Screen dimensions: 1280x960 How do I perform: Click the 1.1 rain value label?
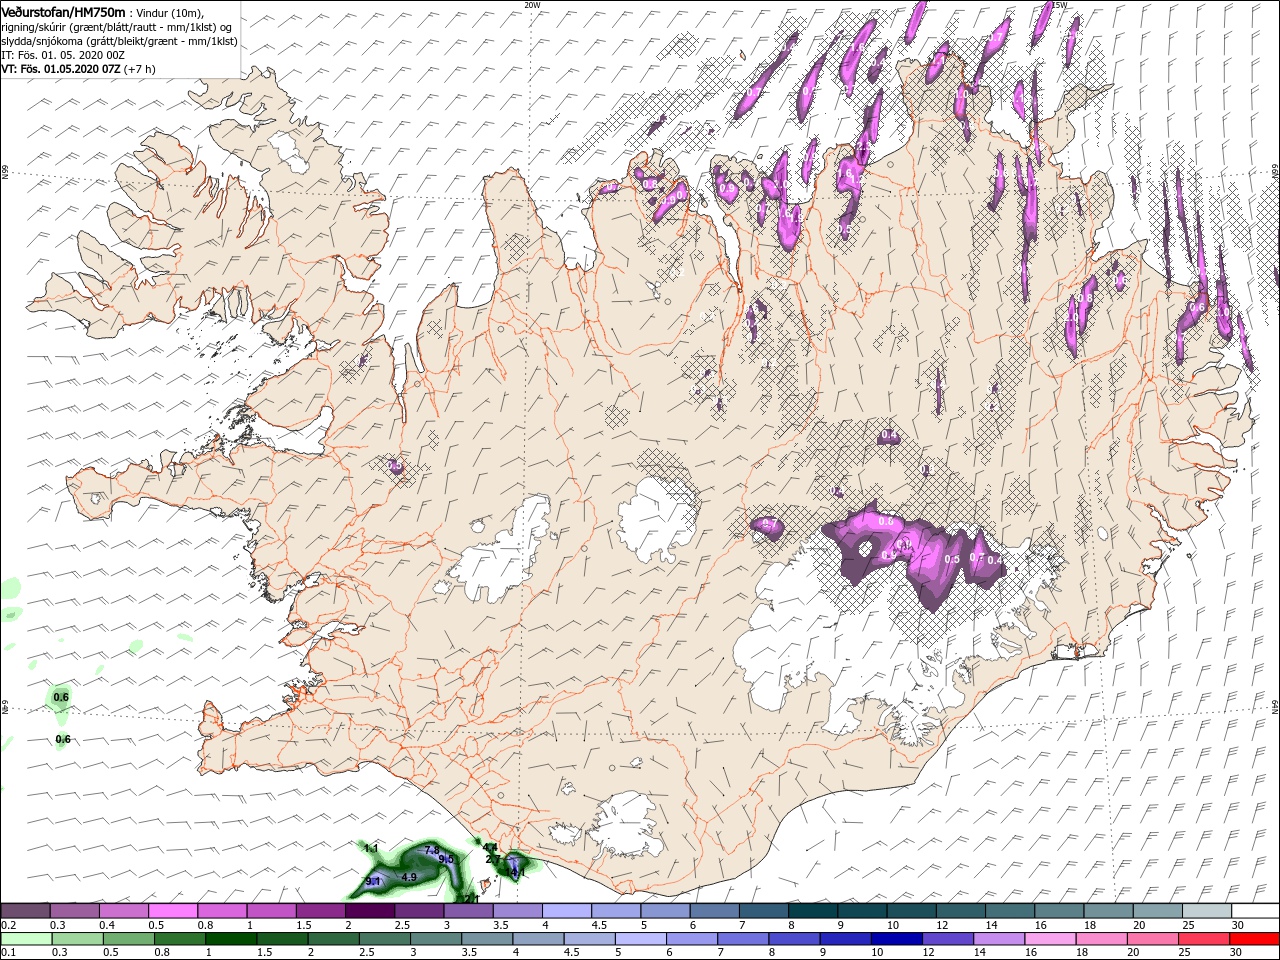371,848
